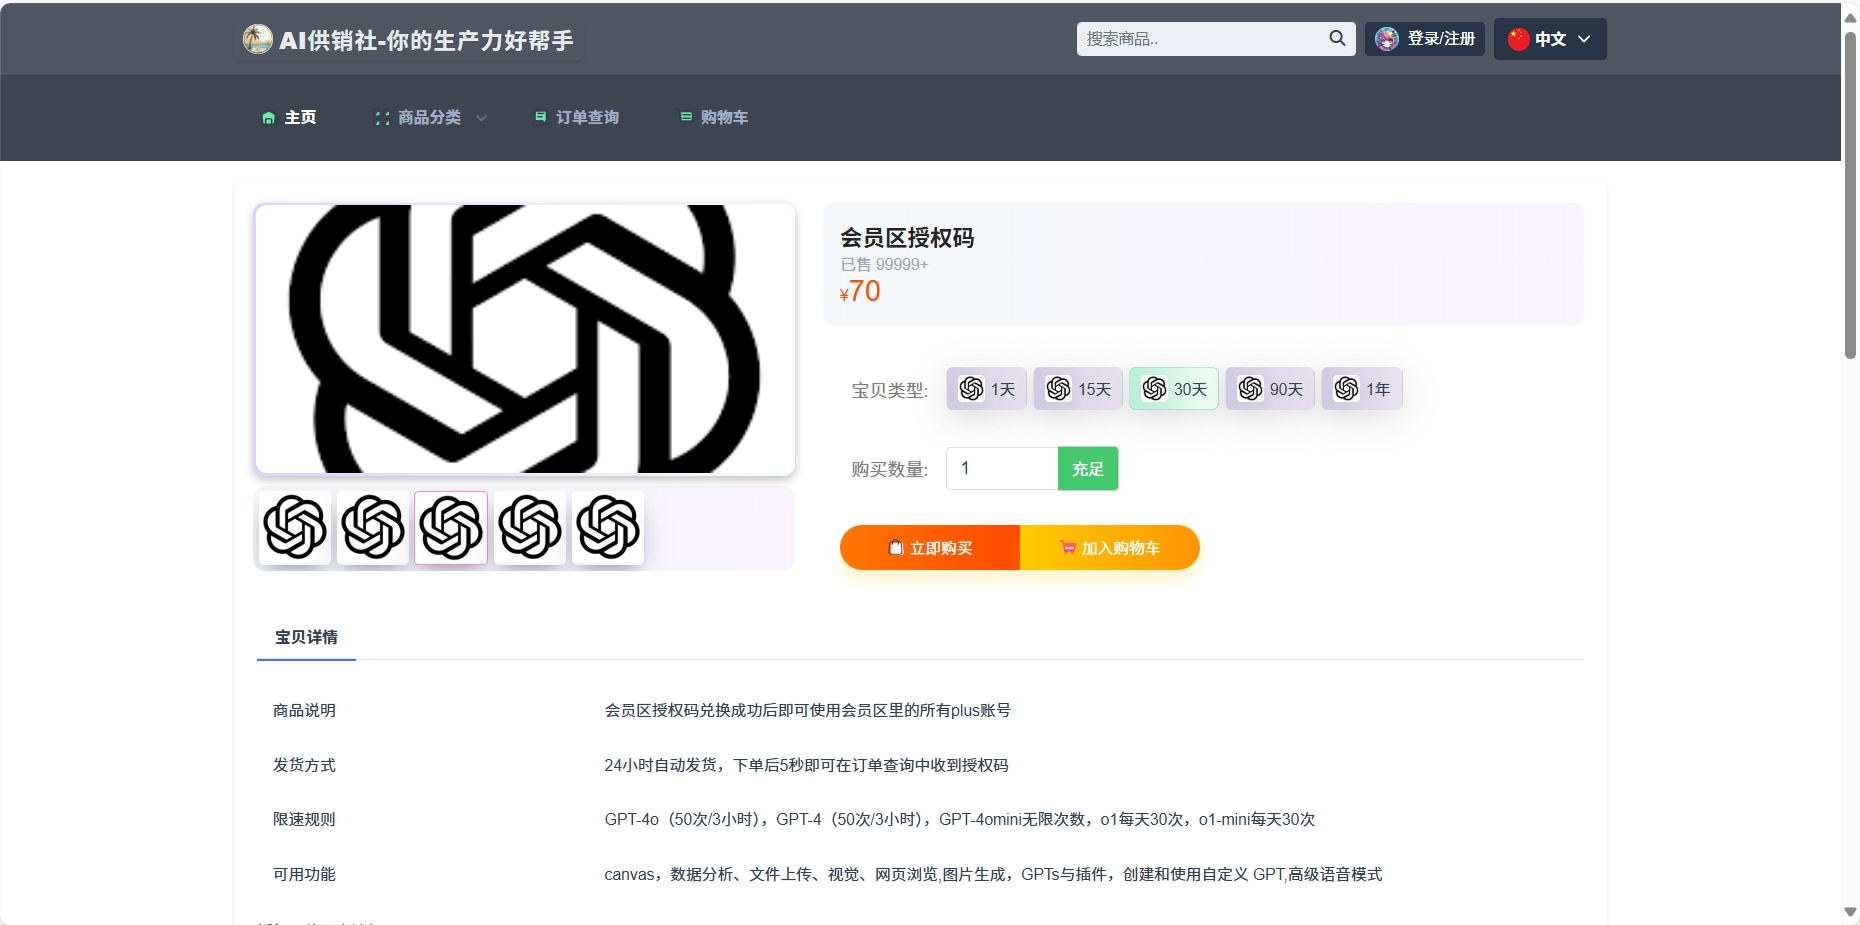
Task: Select the fourth product thumbnail
Action: (x=530, y=527)
